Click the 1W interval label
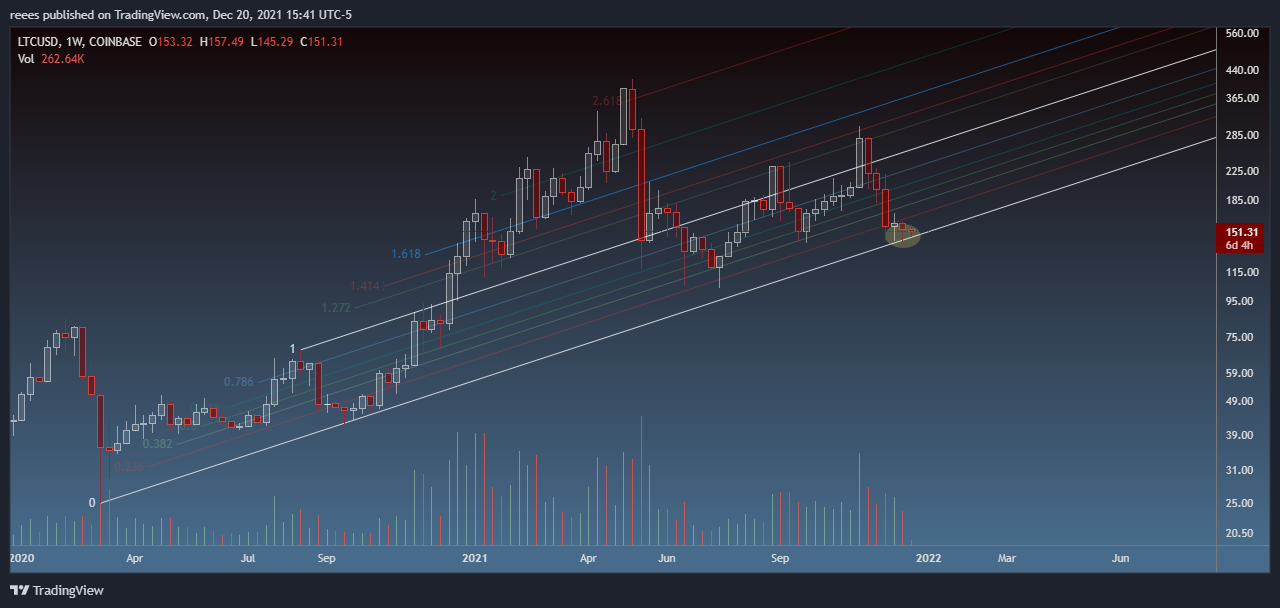 [72, 42]
